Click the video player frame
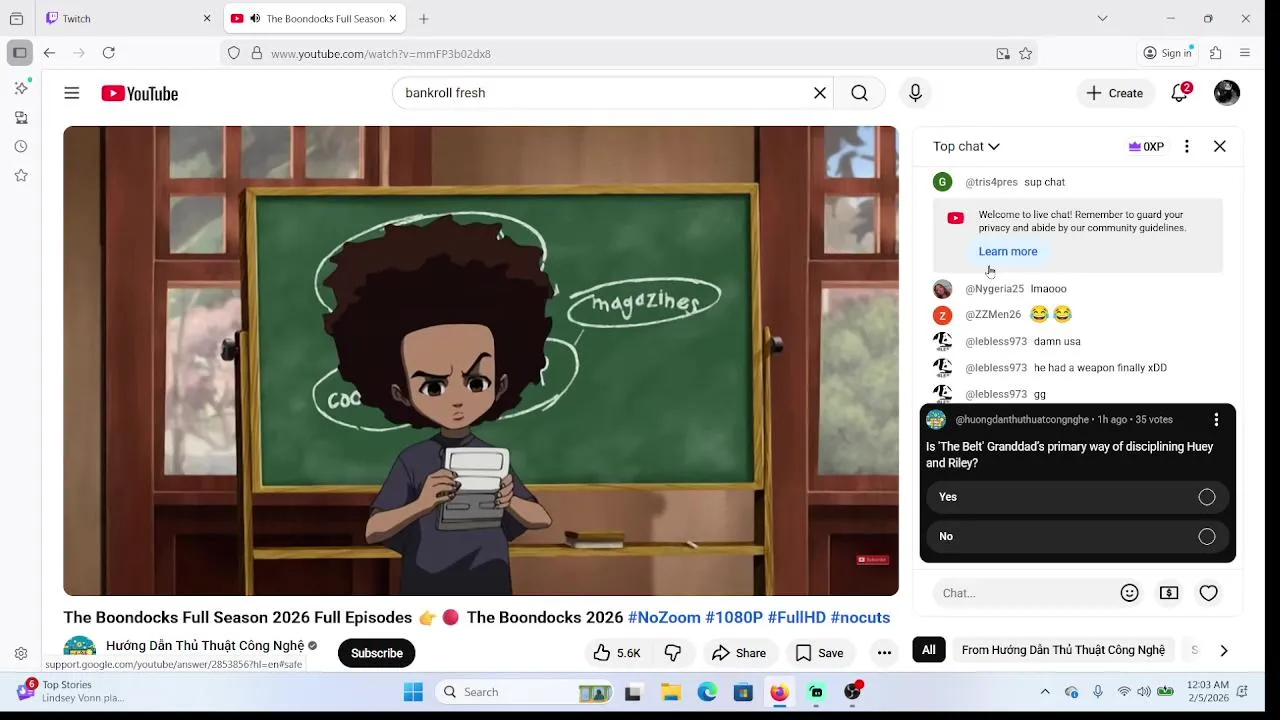The width and height of the screenshot is (1280, 720). click(x=481, y=361)
